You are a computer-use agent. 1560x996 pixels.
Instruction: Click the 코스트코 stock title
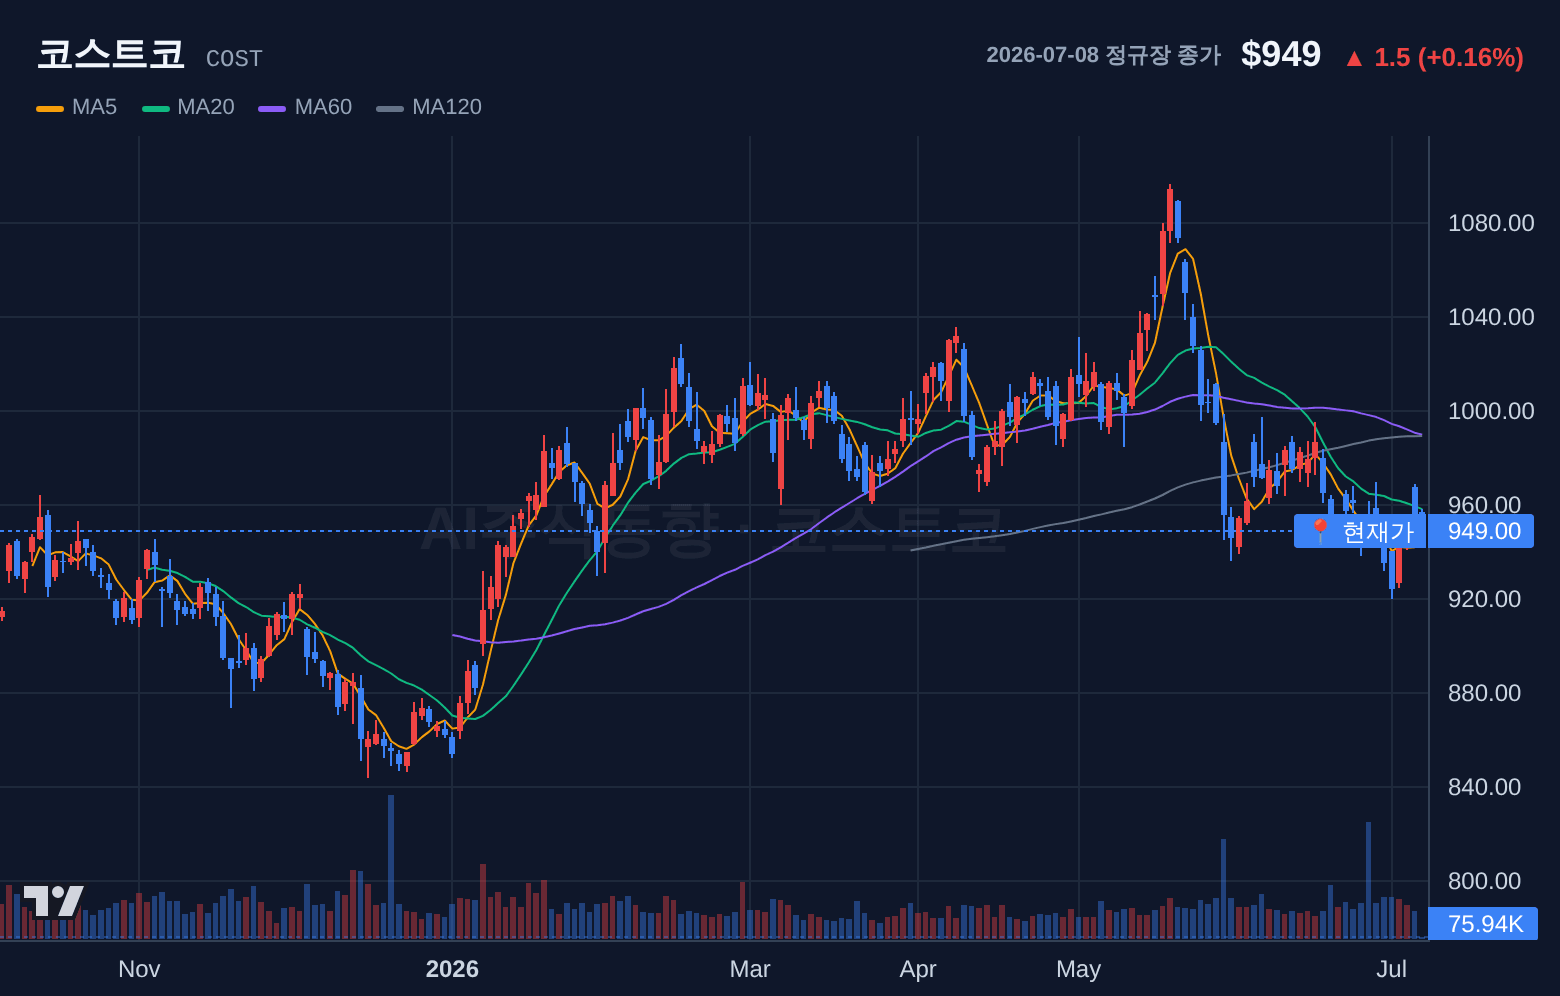point(111,54)
